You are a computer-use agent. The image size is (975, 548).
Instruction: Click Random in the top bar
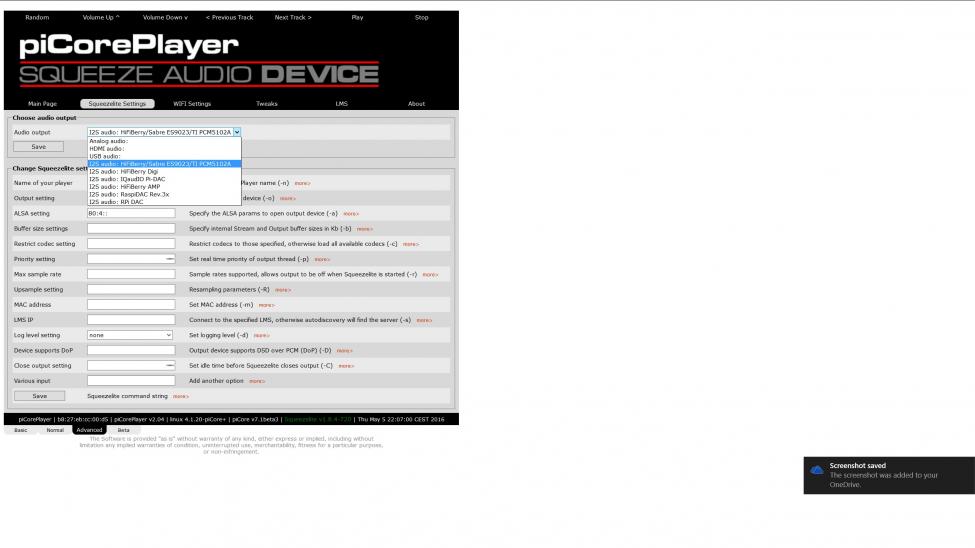37,17
